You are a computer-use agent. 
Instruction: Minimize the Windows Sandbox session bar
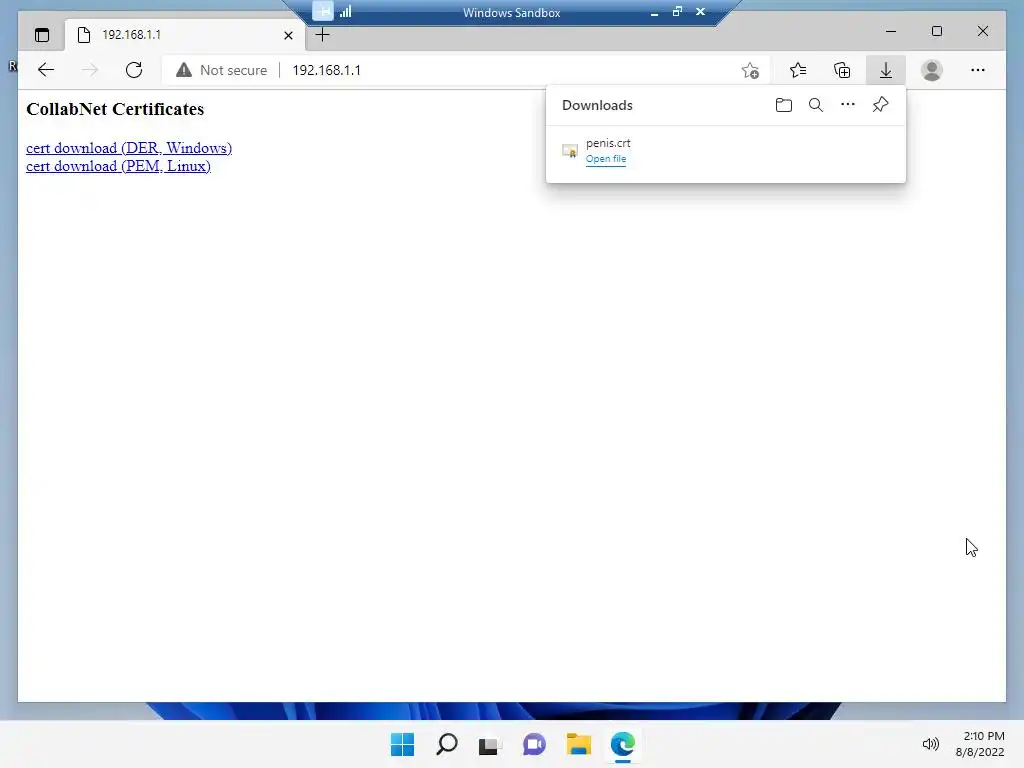pos(654,12)
